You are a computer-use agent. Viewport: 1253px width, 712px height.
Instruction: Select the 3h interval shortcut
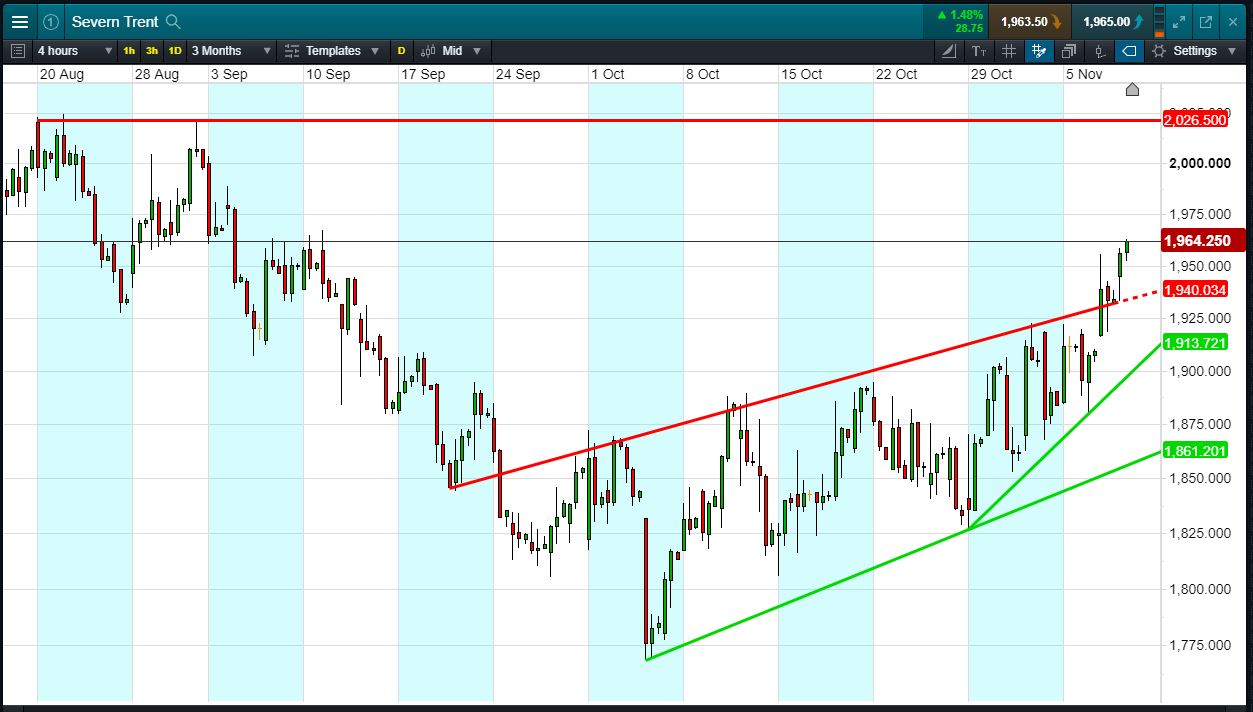tap(152, 51)
